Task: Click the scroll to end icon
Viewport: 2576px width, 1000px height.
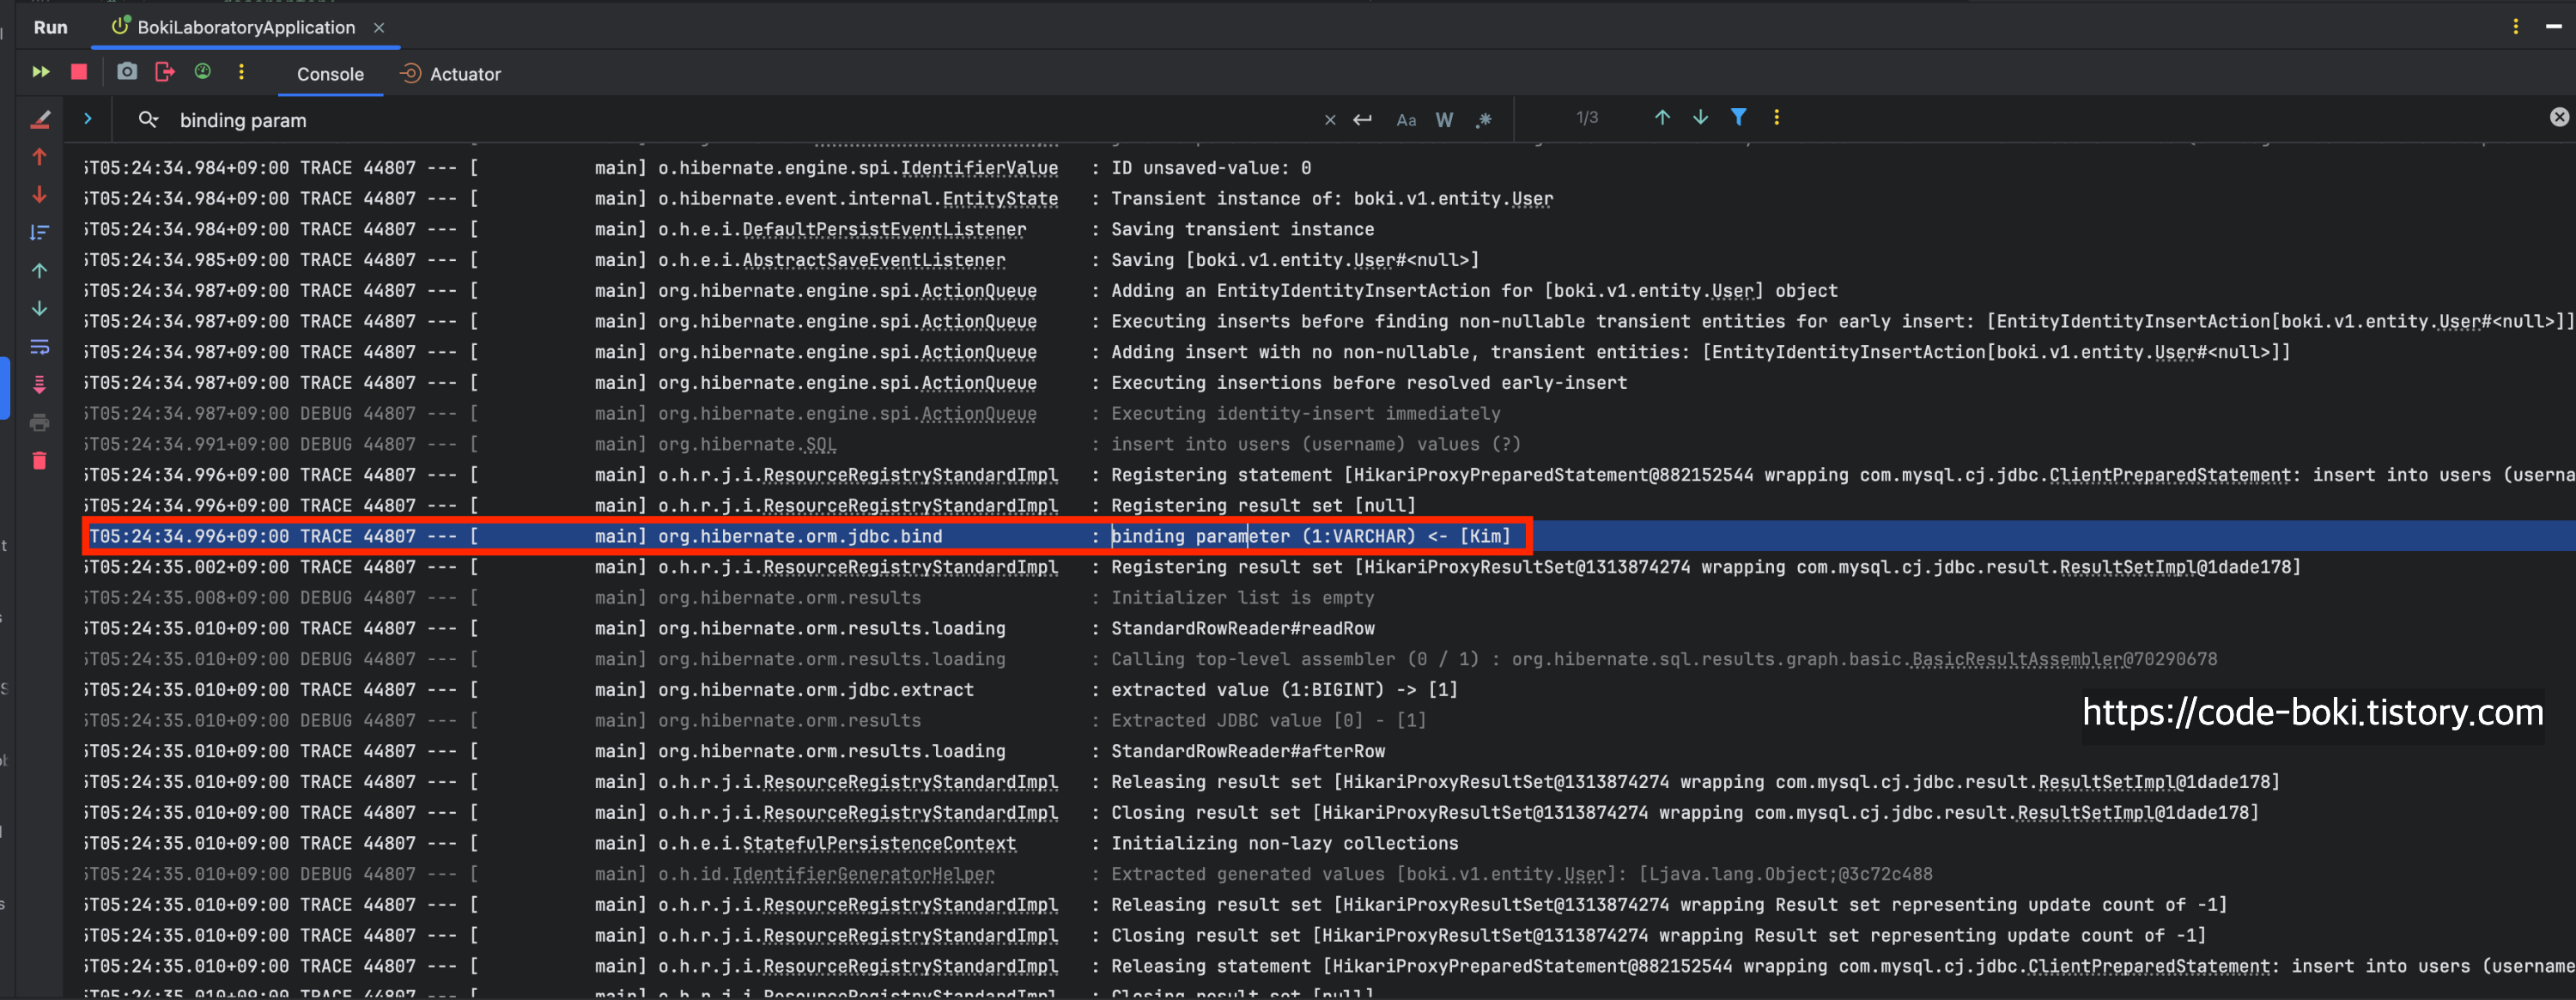Action: (x=40, y=385)
